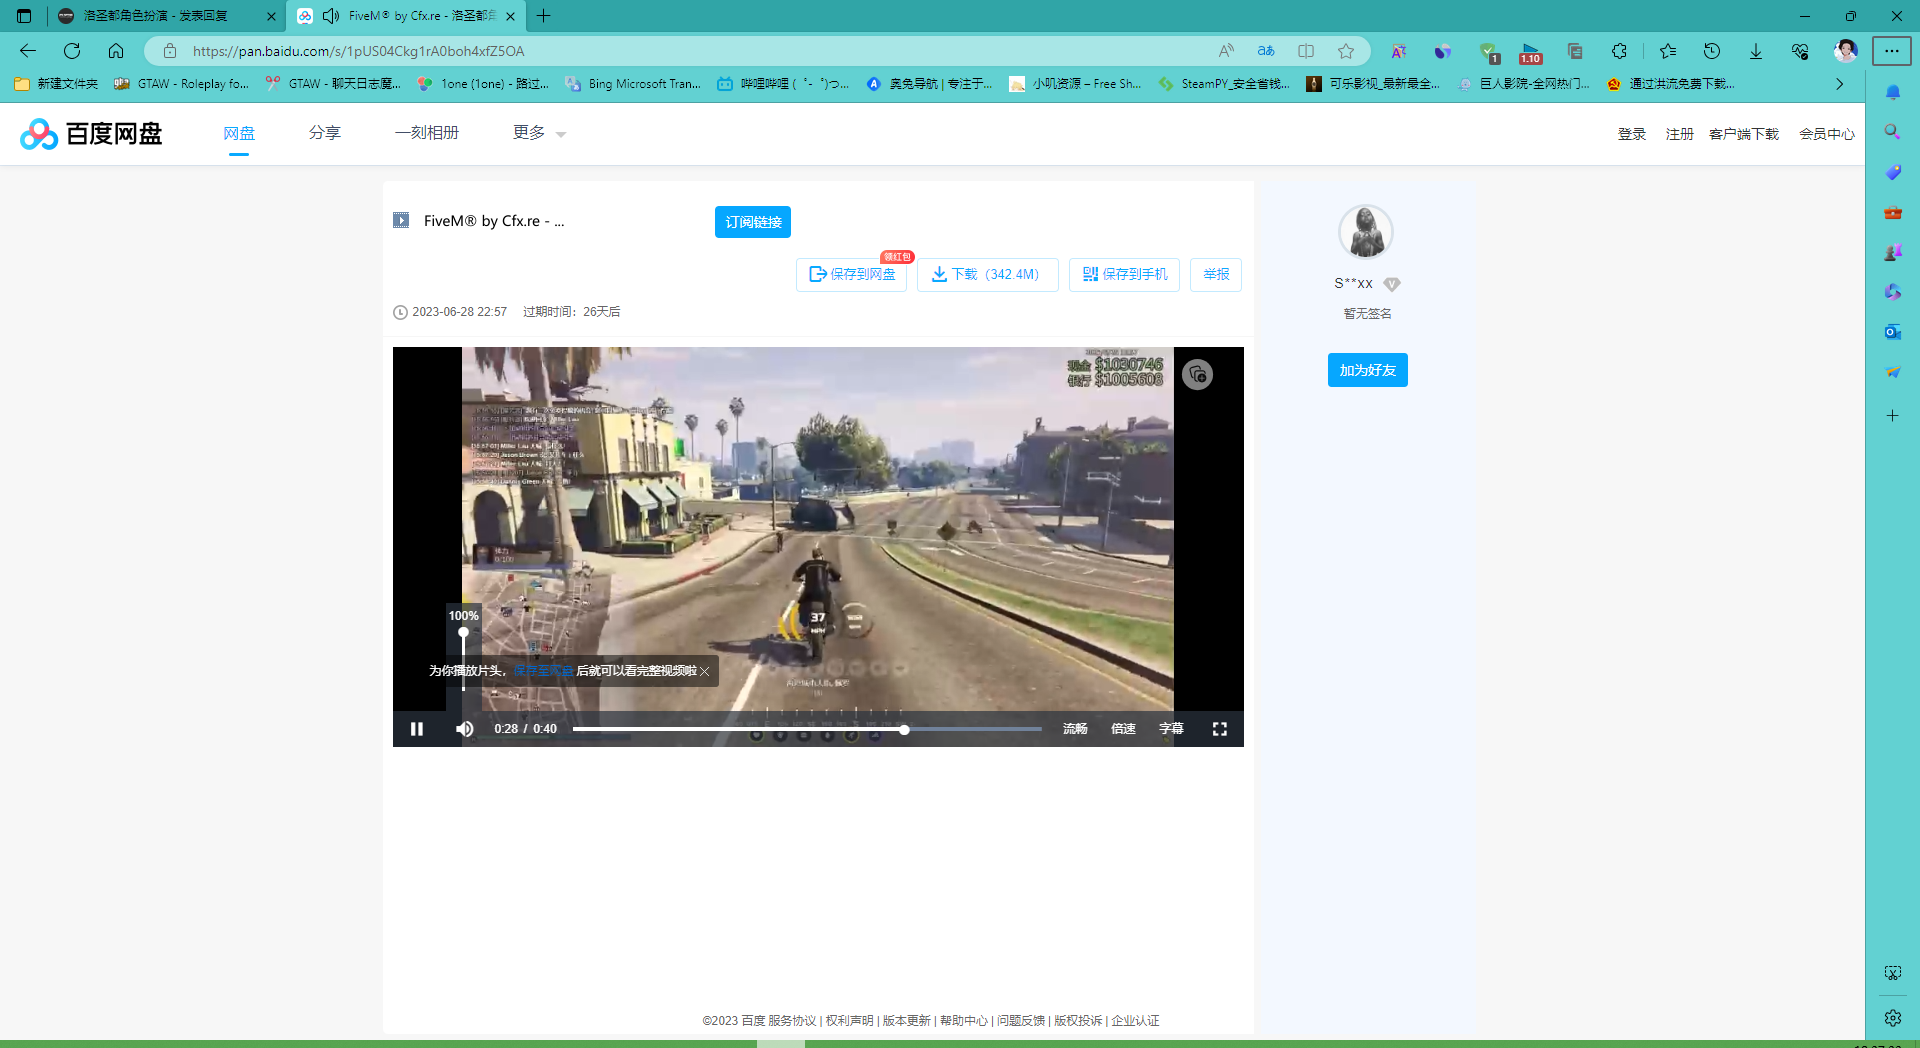The height and width of the screenshot is (1048, 1920).
Task: Click the address bar URL field
Action: (x=690, y=51)
